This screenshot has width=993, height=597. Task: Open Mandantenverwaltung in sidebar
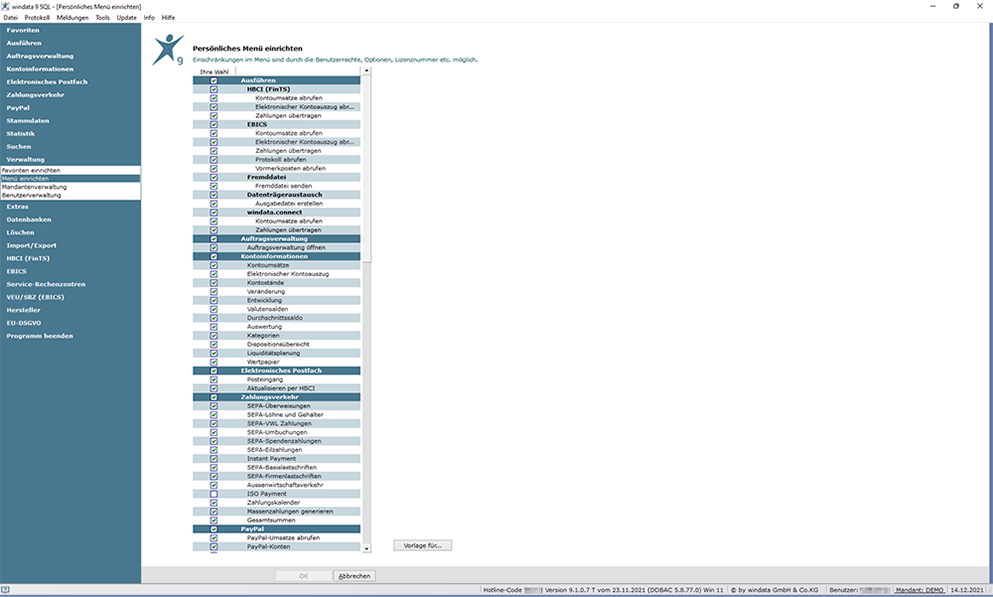pyautogui.click(x=70, y=187)
